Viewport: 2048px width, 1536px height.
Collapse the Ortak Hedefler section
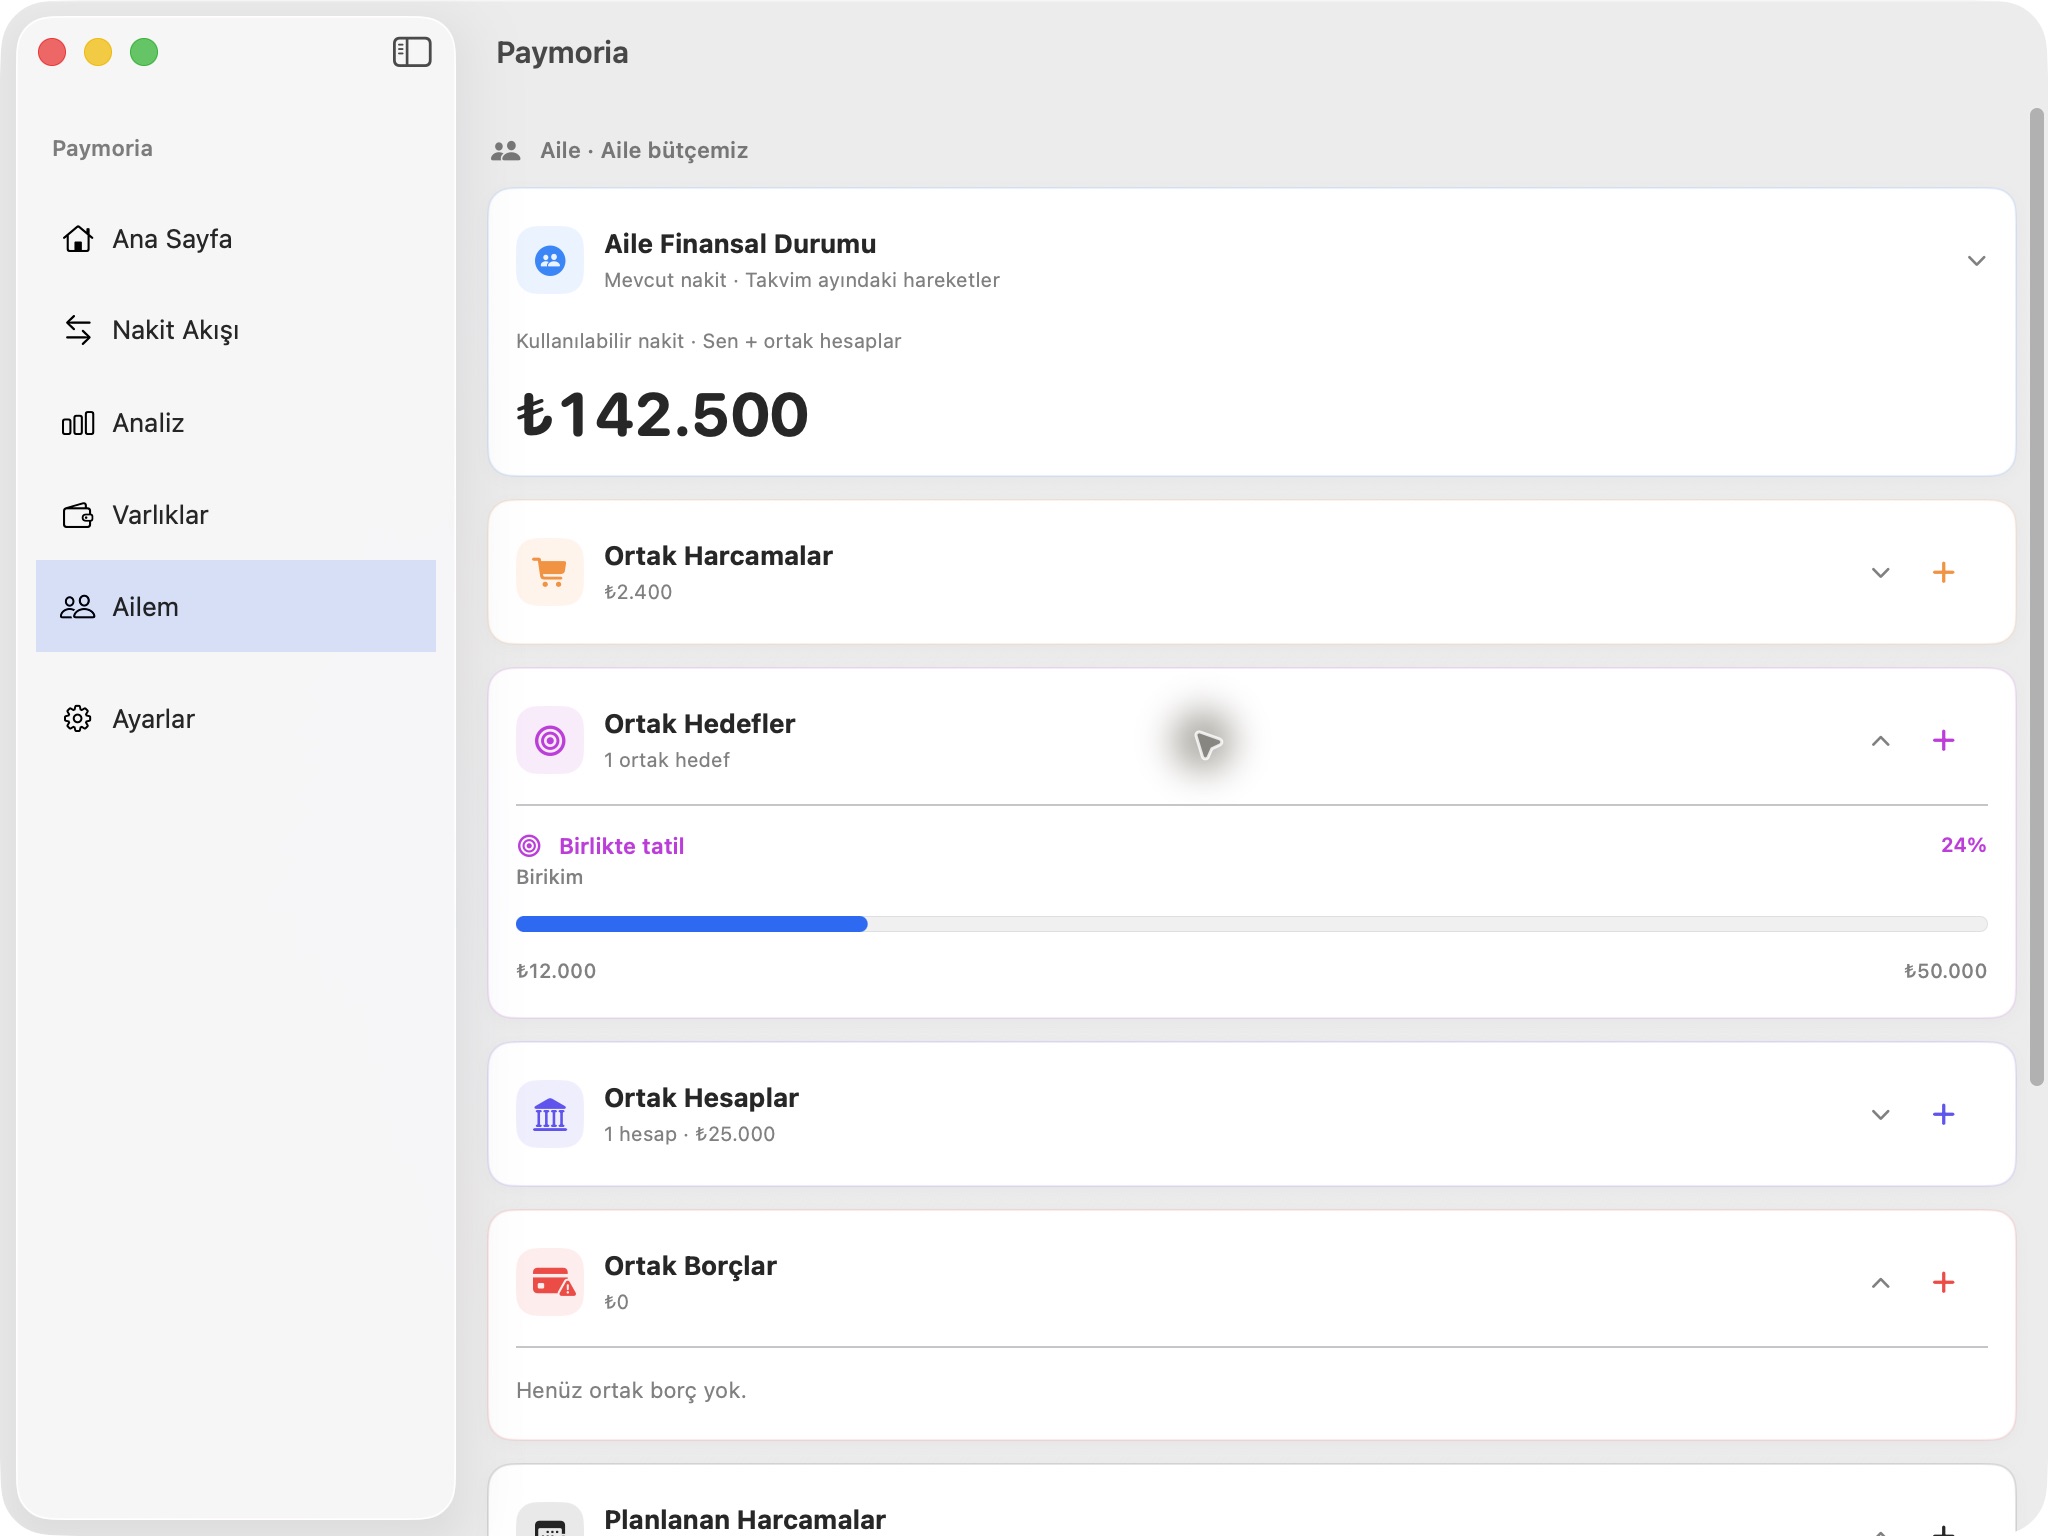click(x=1880, y=740)
